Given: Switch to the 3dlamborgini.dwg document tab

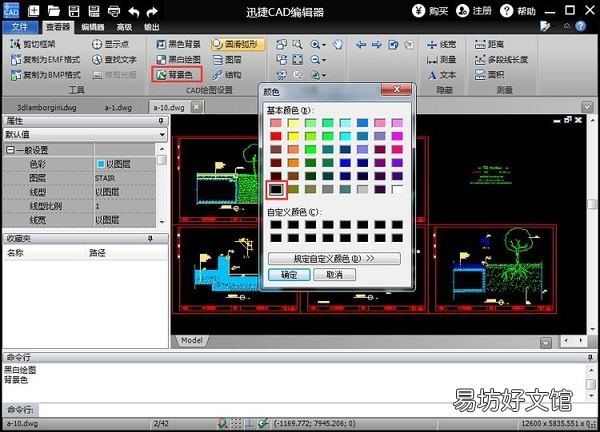Looking at the screenshot, I should 46,108.
